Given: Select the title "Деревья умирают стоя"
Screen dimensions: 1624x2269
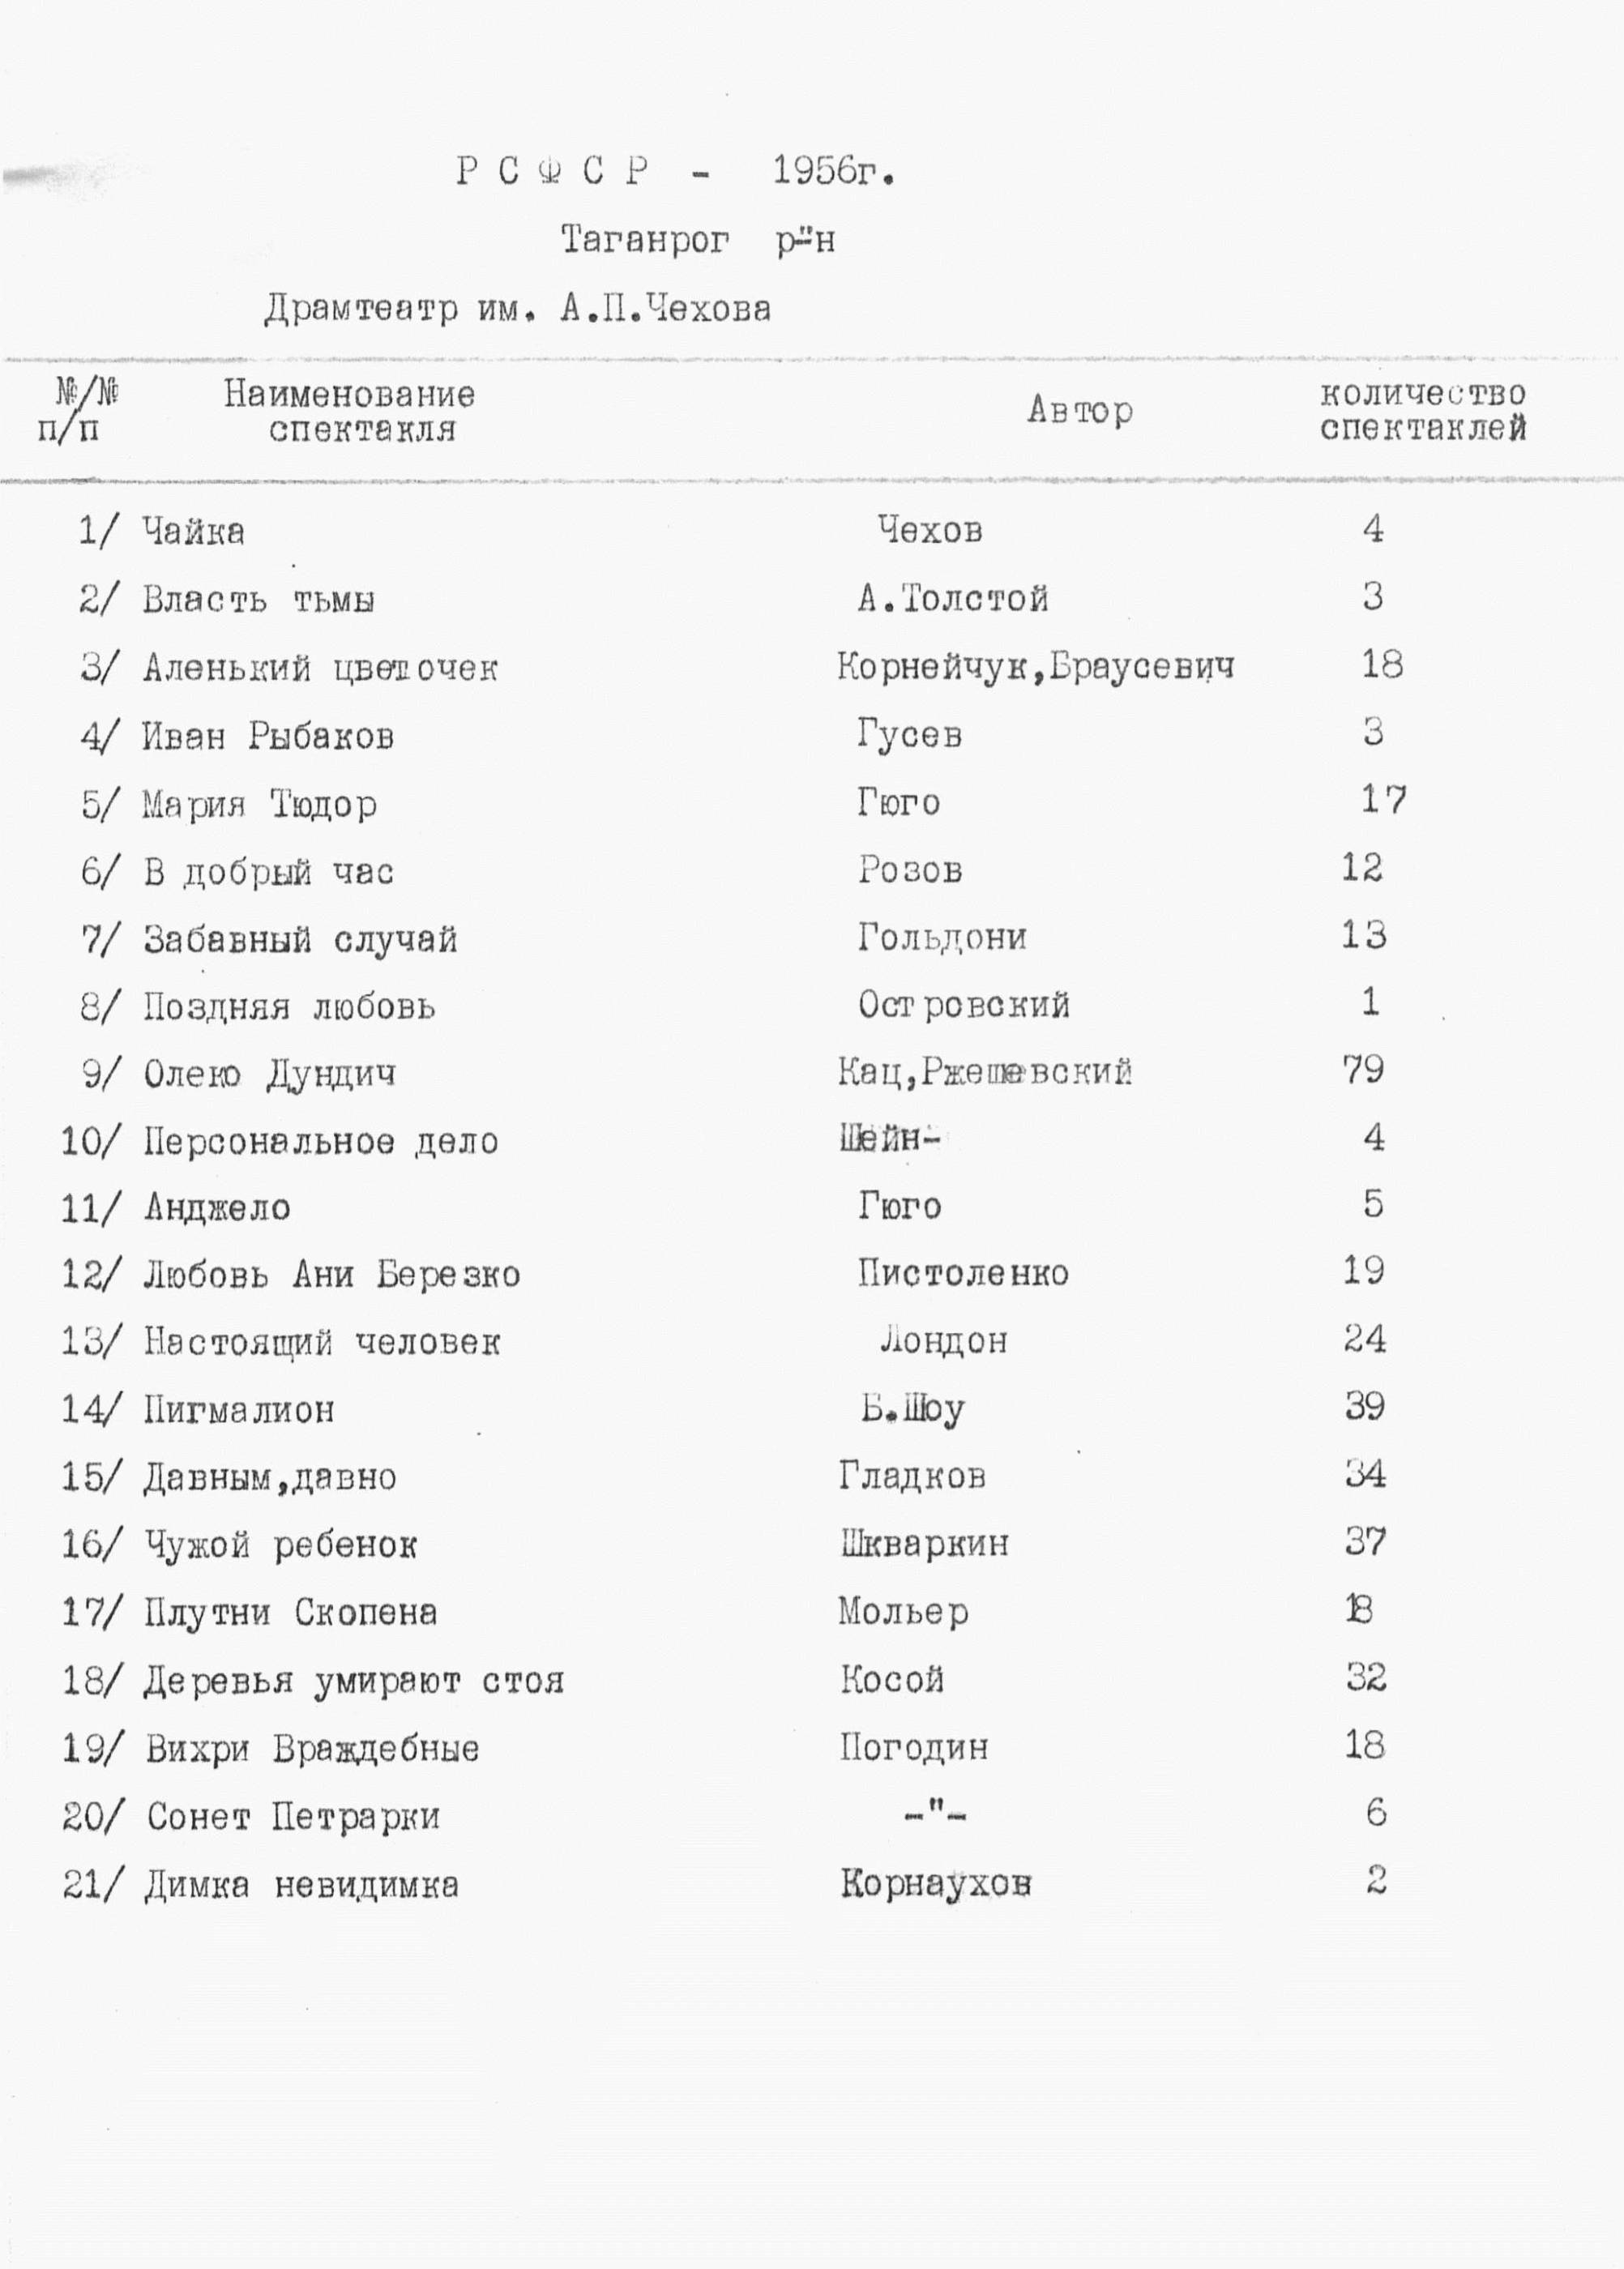Looking at the screenshot, I should tap(353, 1681).
